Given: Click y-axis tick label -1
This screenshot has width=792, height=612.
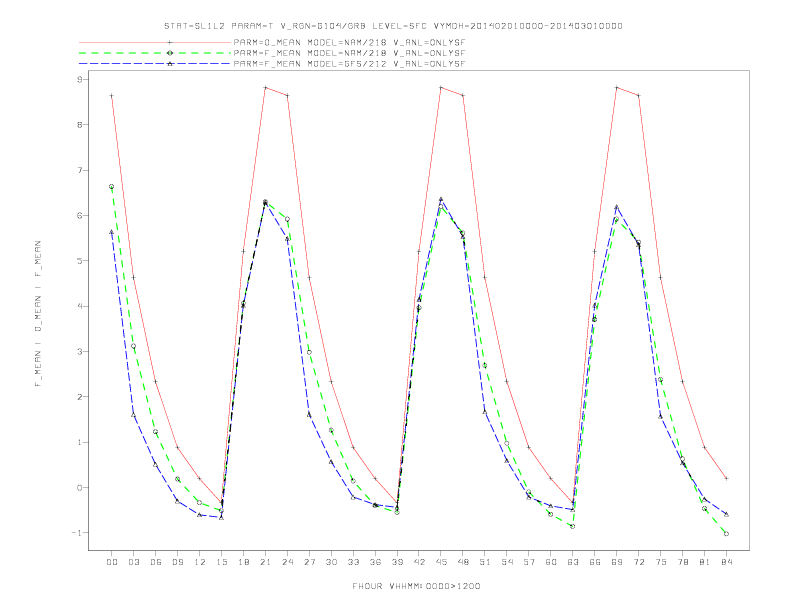Looking at the screenshot, I should click(77, 533).
